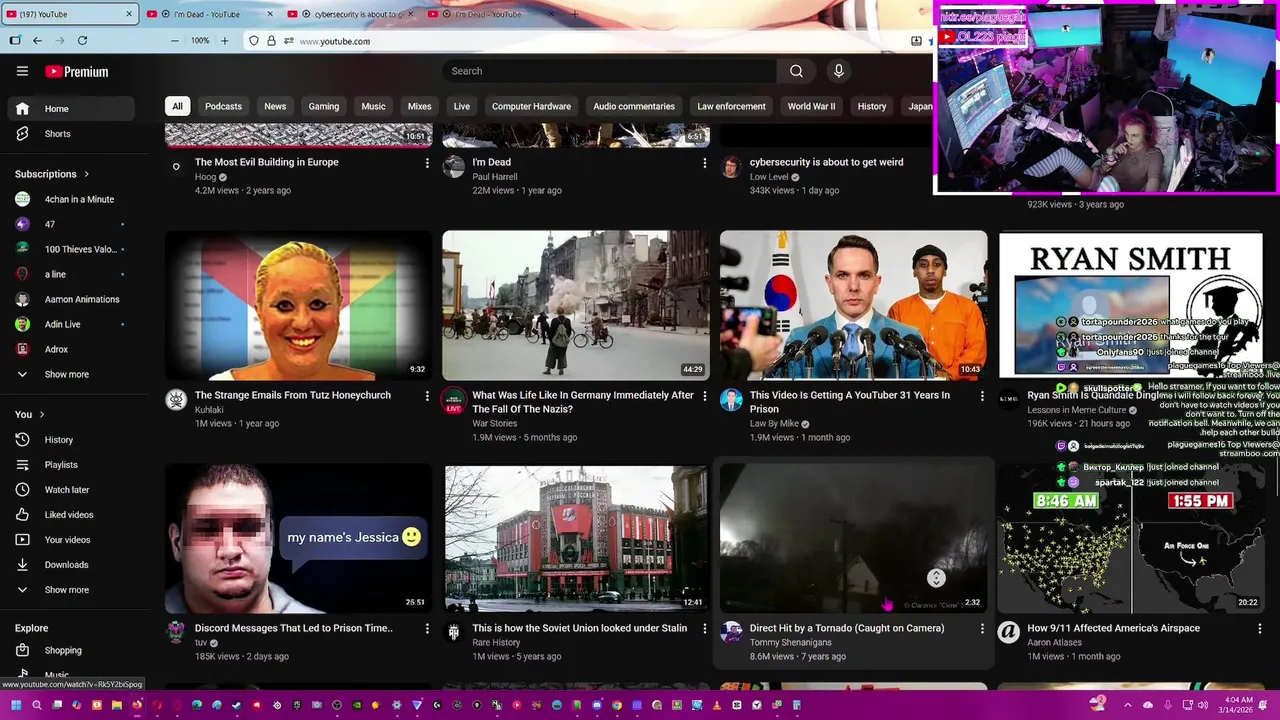This screenshot has width=1280, height=720.
Task: Zoom in with the plus button
Action: pyautogui.click(x=224, y=41)
